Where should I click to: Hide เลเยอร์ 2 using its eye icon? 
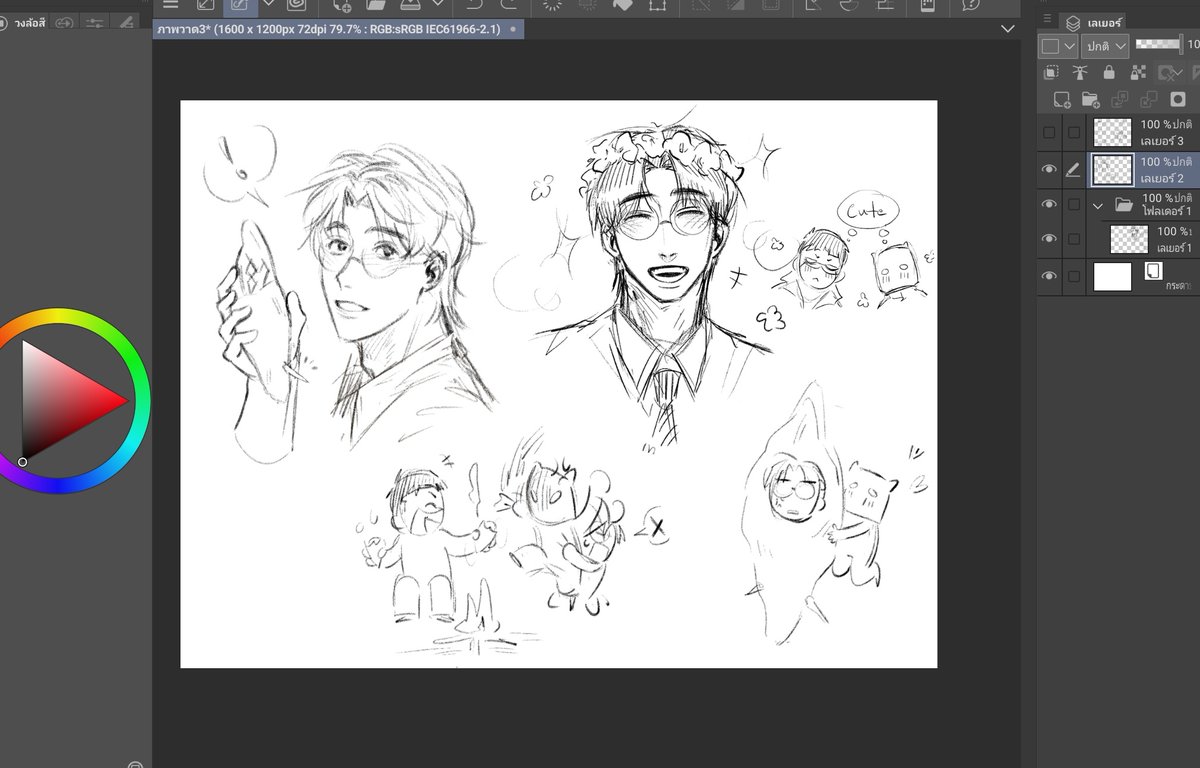[x=1049, y=169]
